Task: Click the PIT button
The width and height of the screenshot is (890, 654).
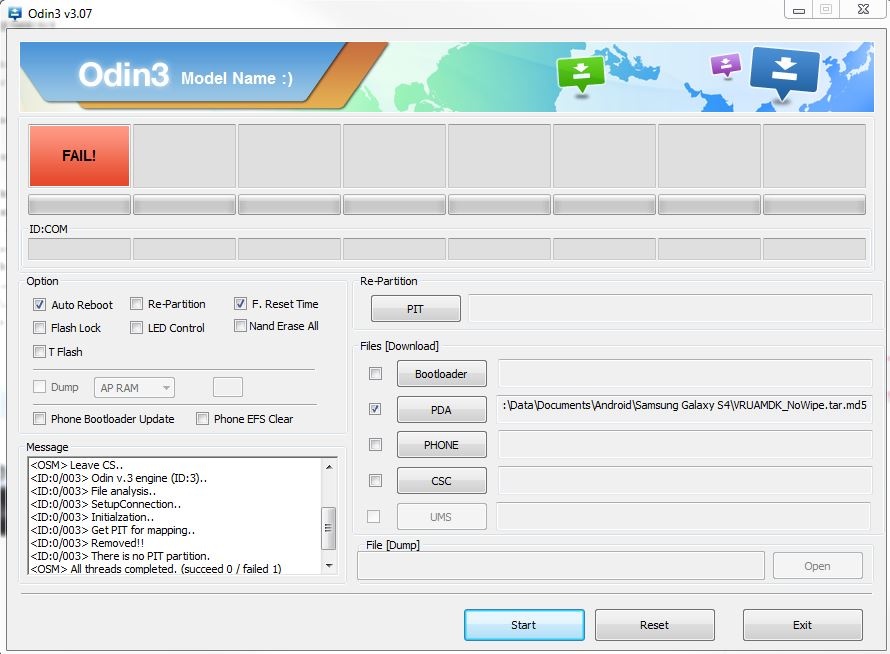Action: click(415, 309)
